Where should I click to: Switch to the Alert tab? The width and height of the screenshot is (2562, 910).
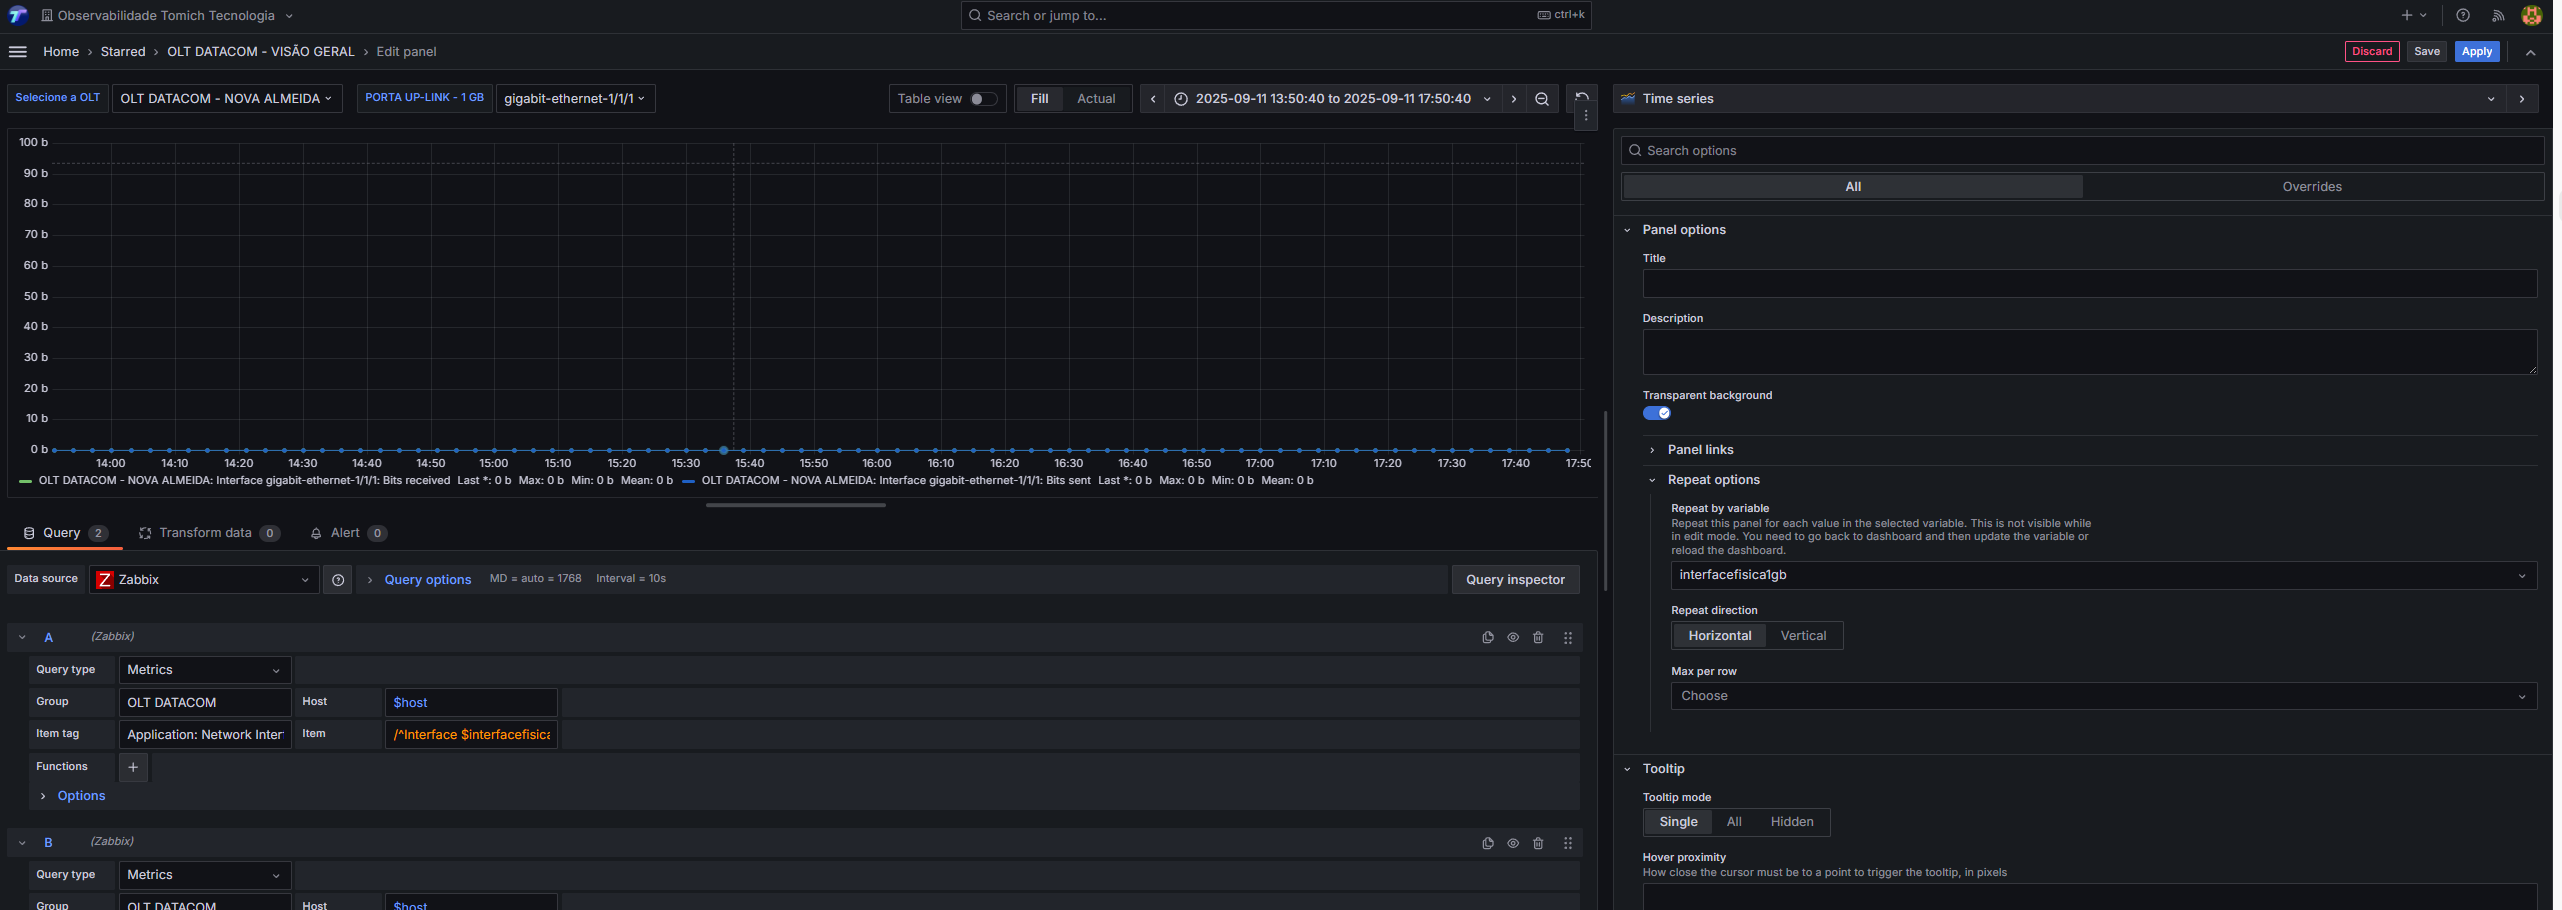point(348,533)
